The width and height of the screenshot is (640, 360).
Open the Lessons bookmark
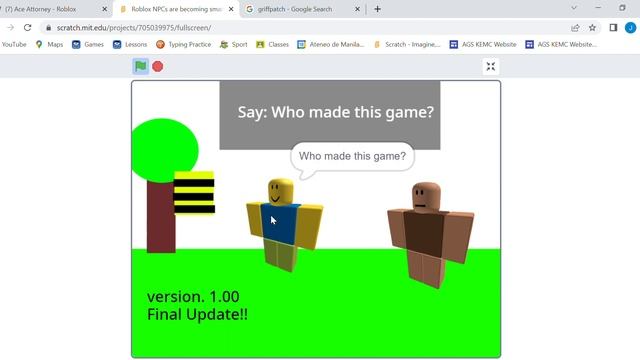[x=130, y=44]
